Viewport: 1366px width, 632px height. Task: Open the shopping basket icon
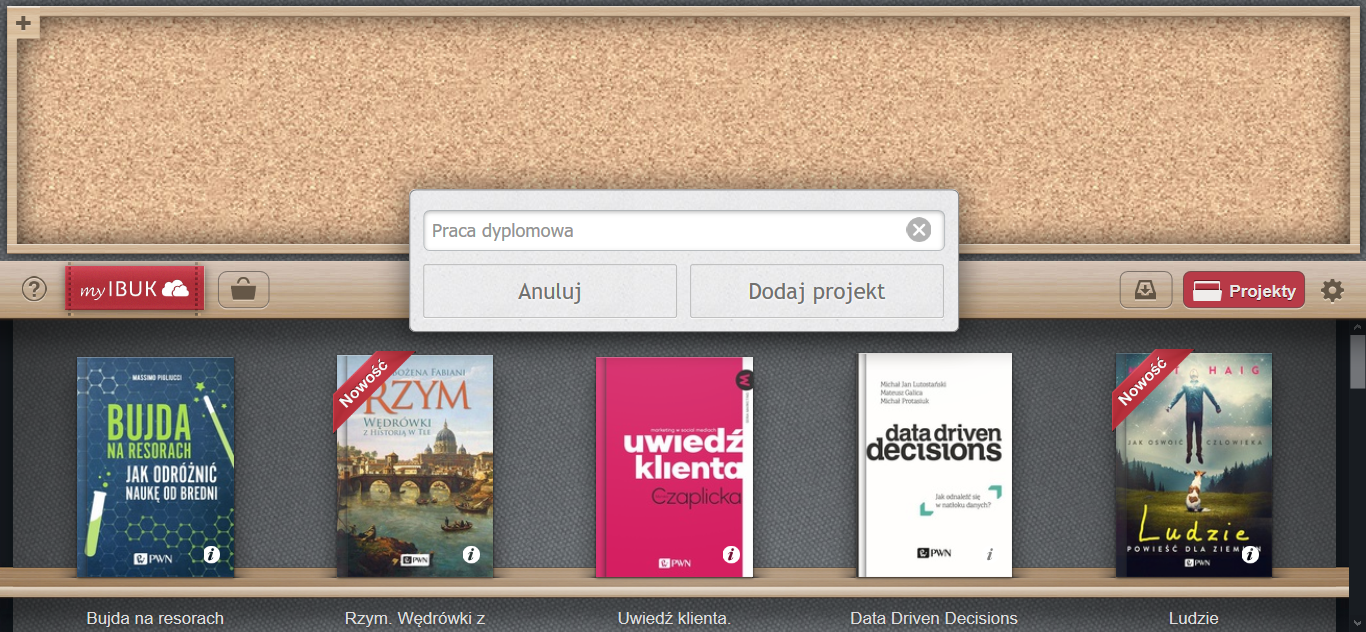pos(243,290)
